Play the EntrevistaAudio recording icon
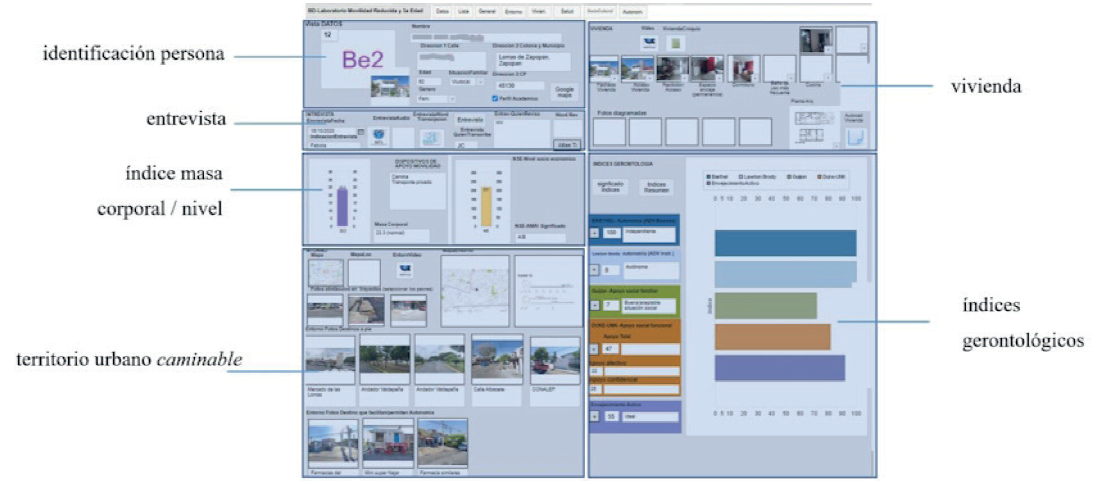Image resolution: width=1103 pixels, height=484 pixels. click(379, 135)
